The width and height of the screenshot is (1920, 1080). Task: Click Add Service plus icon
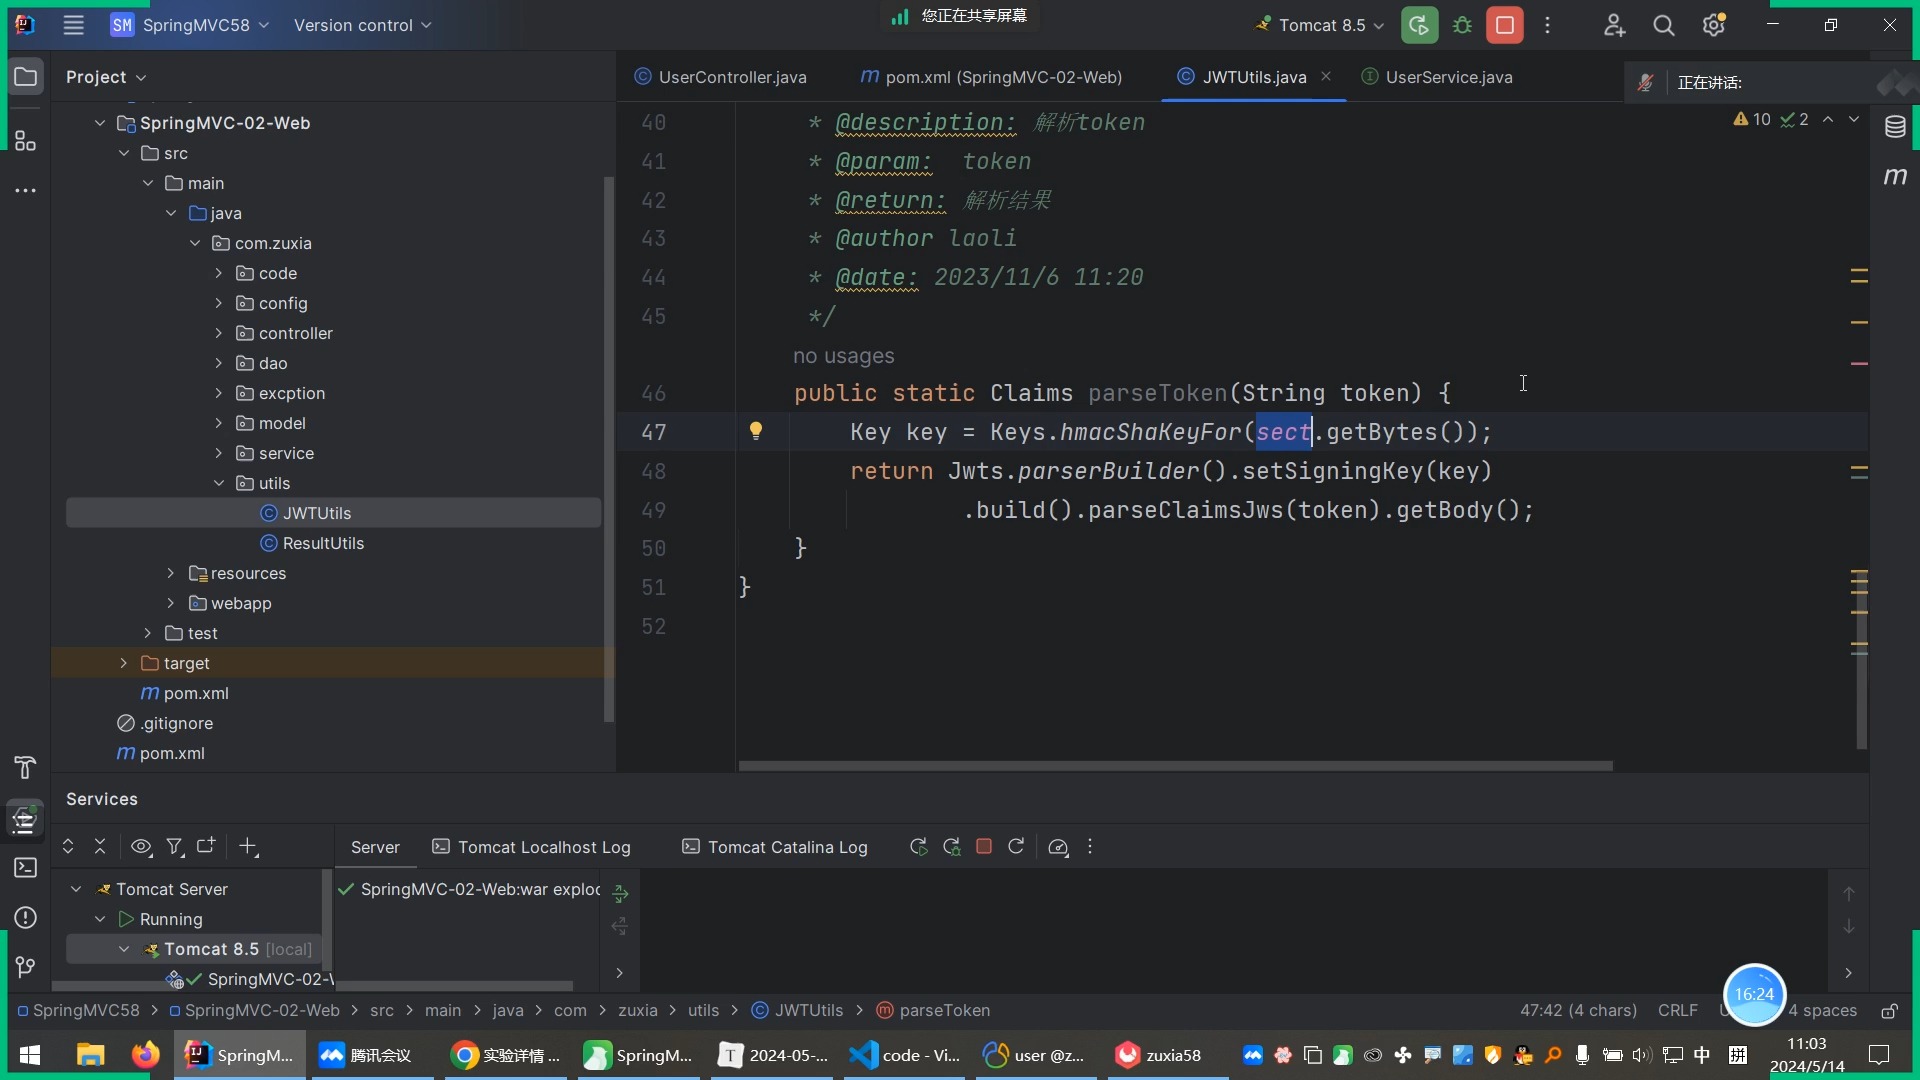pyautogui.click(x=248, y=847)
